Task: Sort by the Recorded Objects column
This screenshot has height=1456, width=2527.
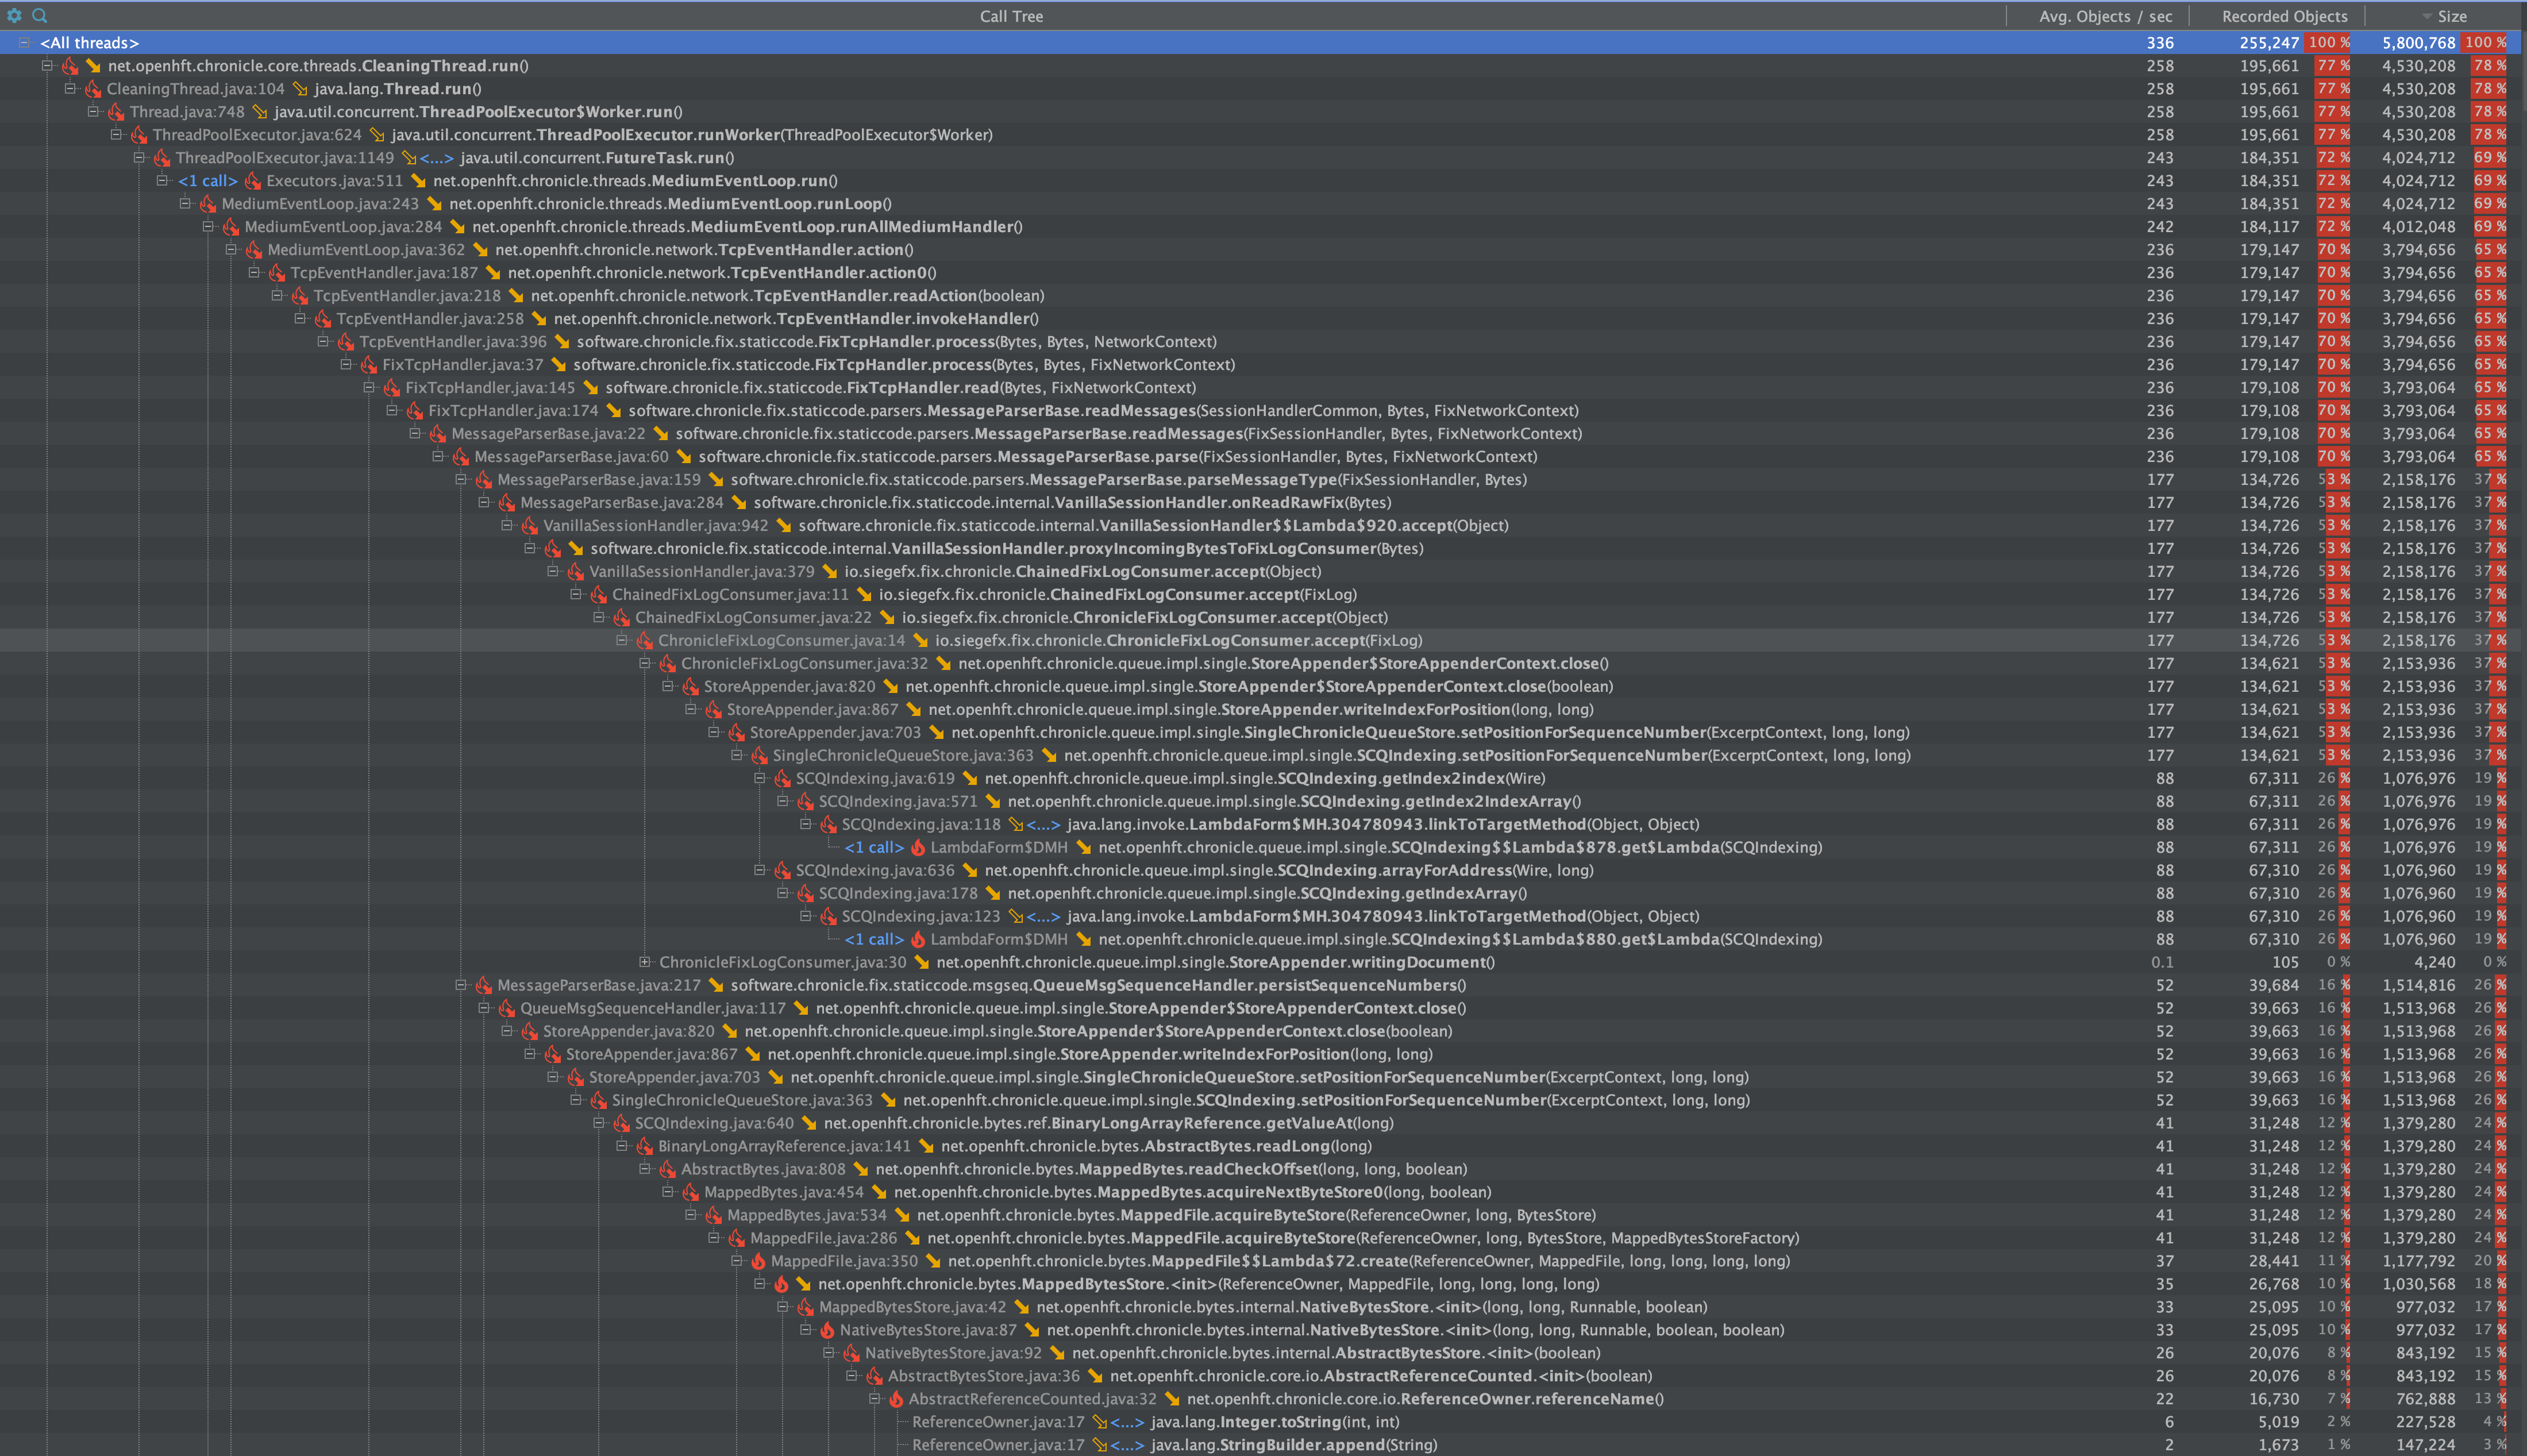Action: pos(2283,15)
